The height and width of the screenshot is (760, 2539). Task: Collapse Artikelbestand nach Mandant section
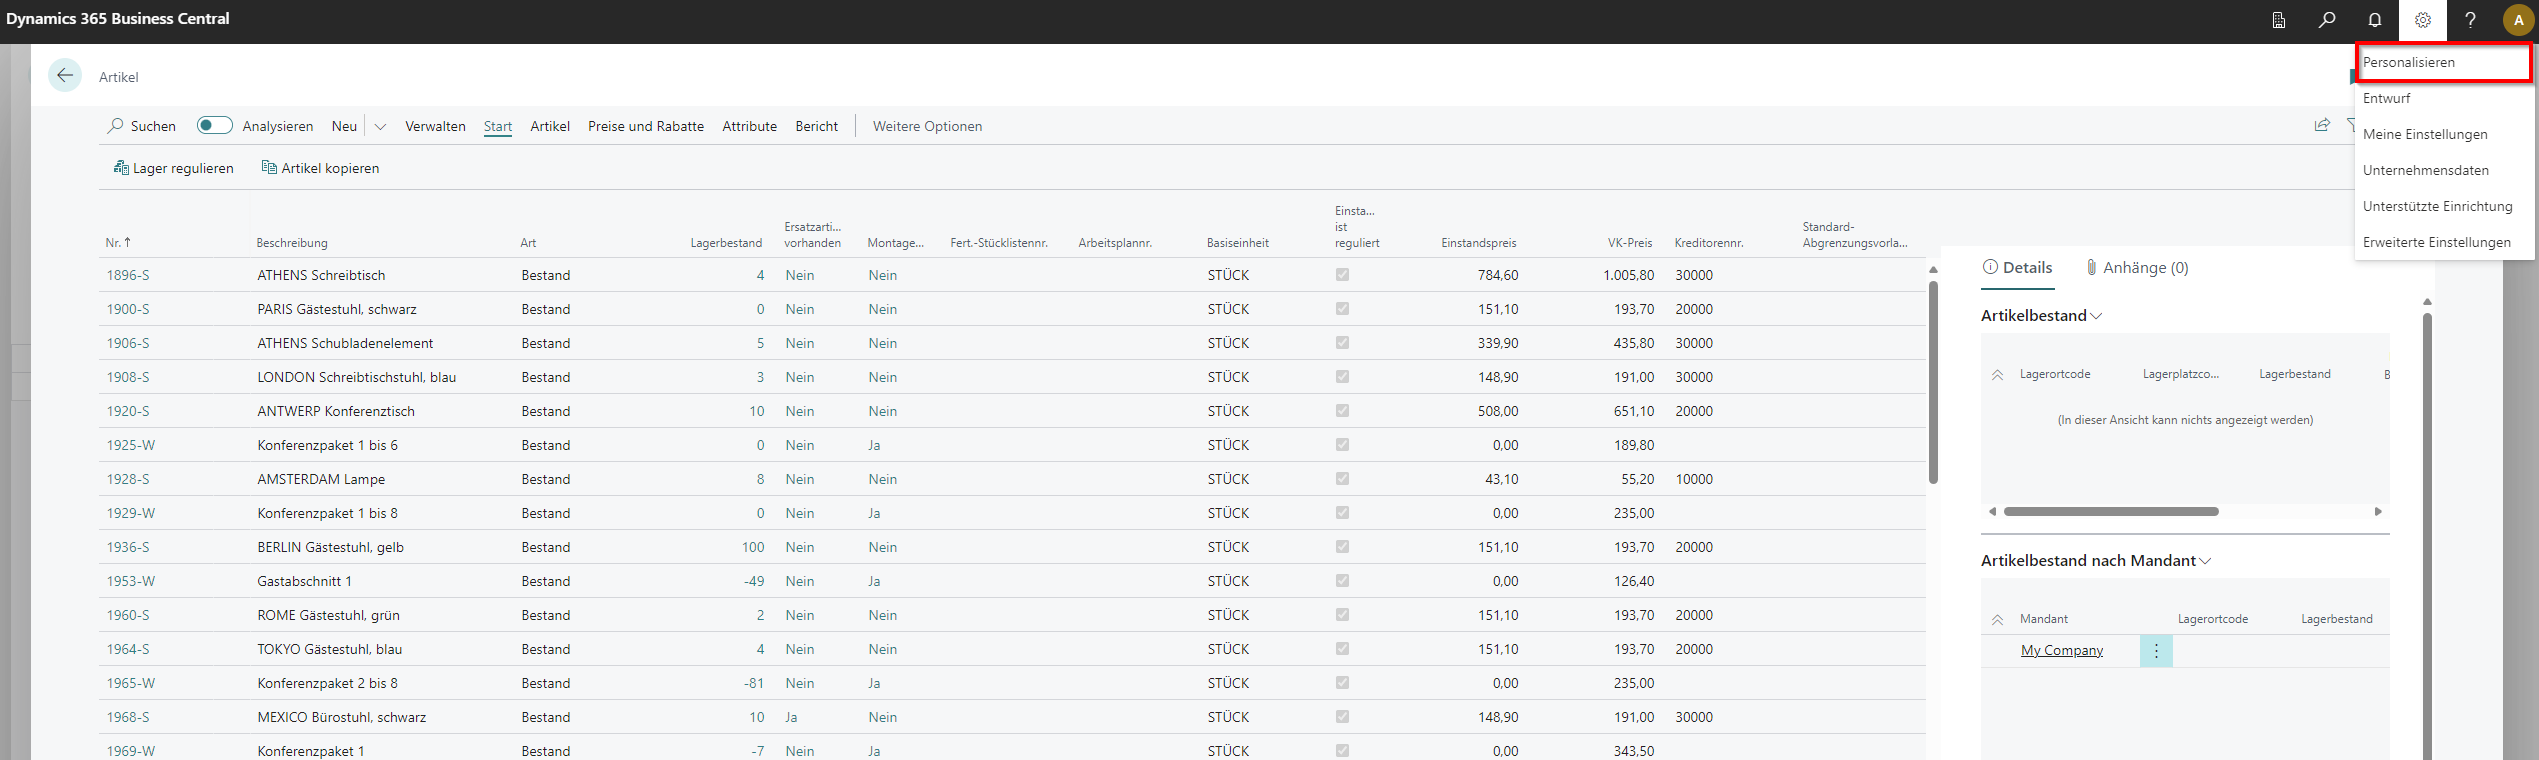(2205, 561)
